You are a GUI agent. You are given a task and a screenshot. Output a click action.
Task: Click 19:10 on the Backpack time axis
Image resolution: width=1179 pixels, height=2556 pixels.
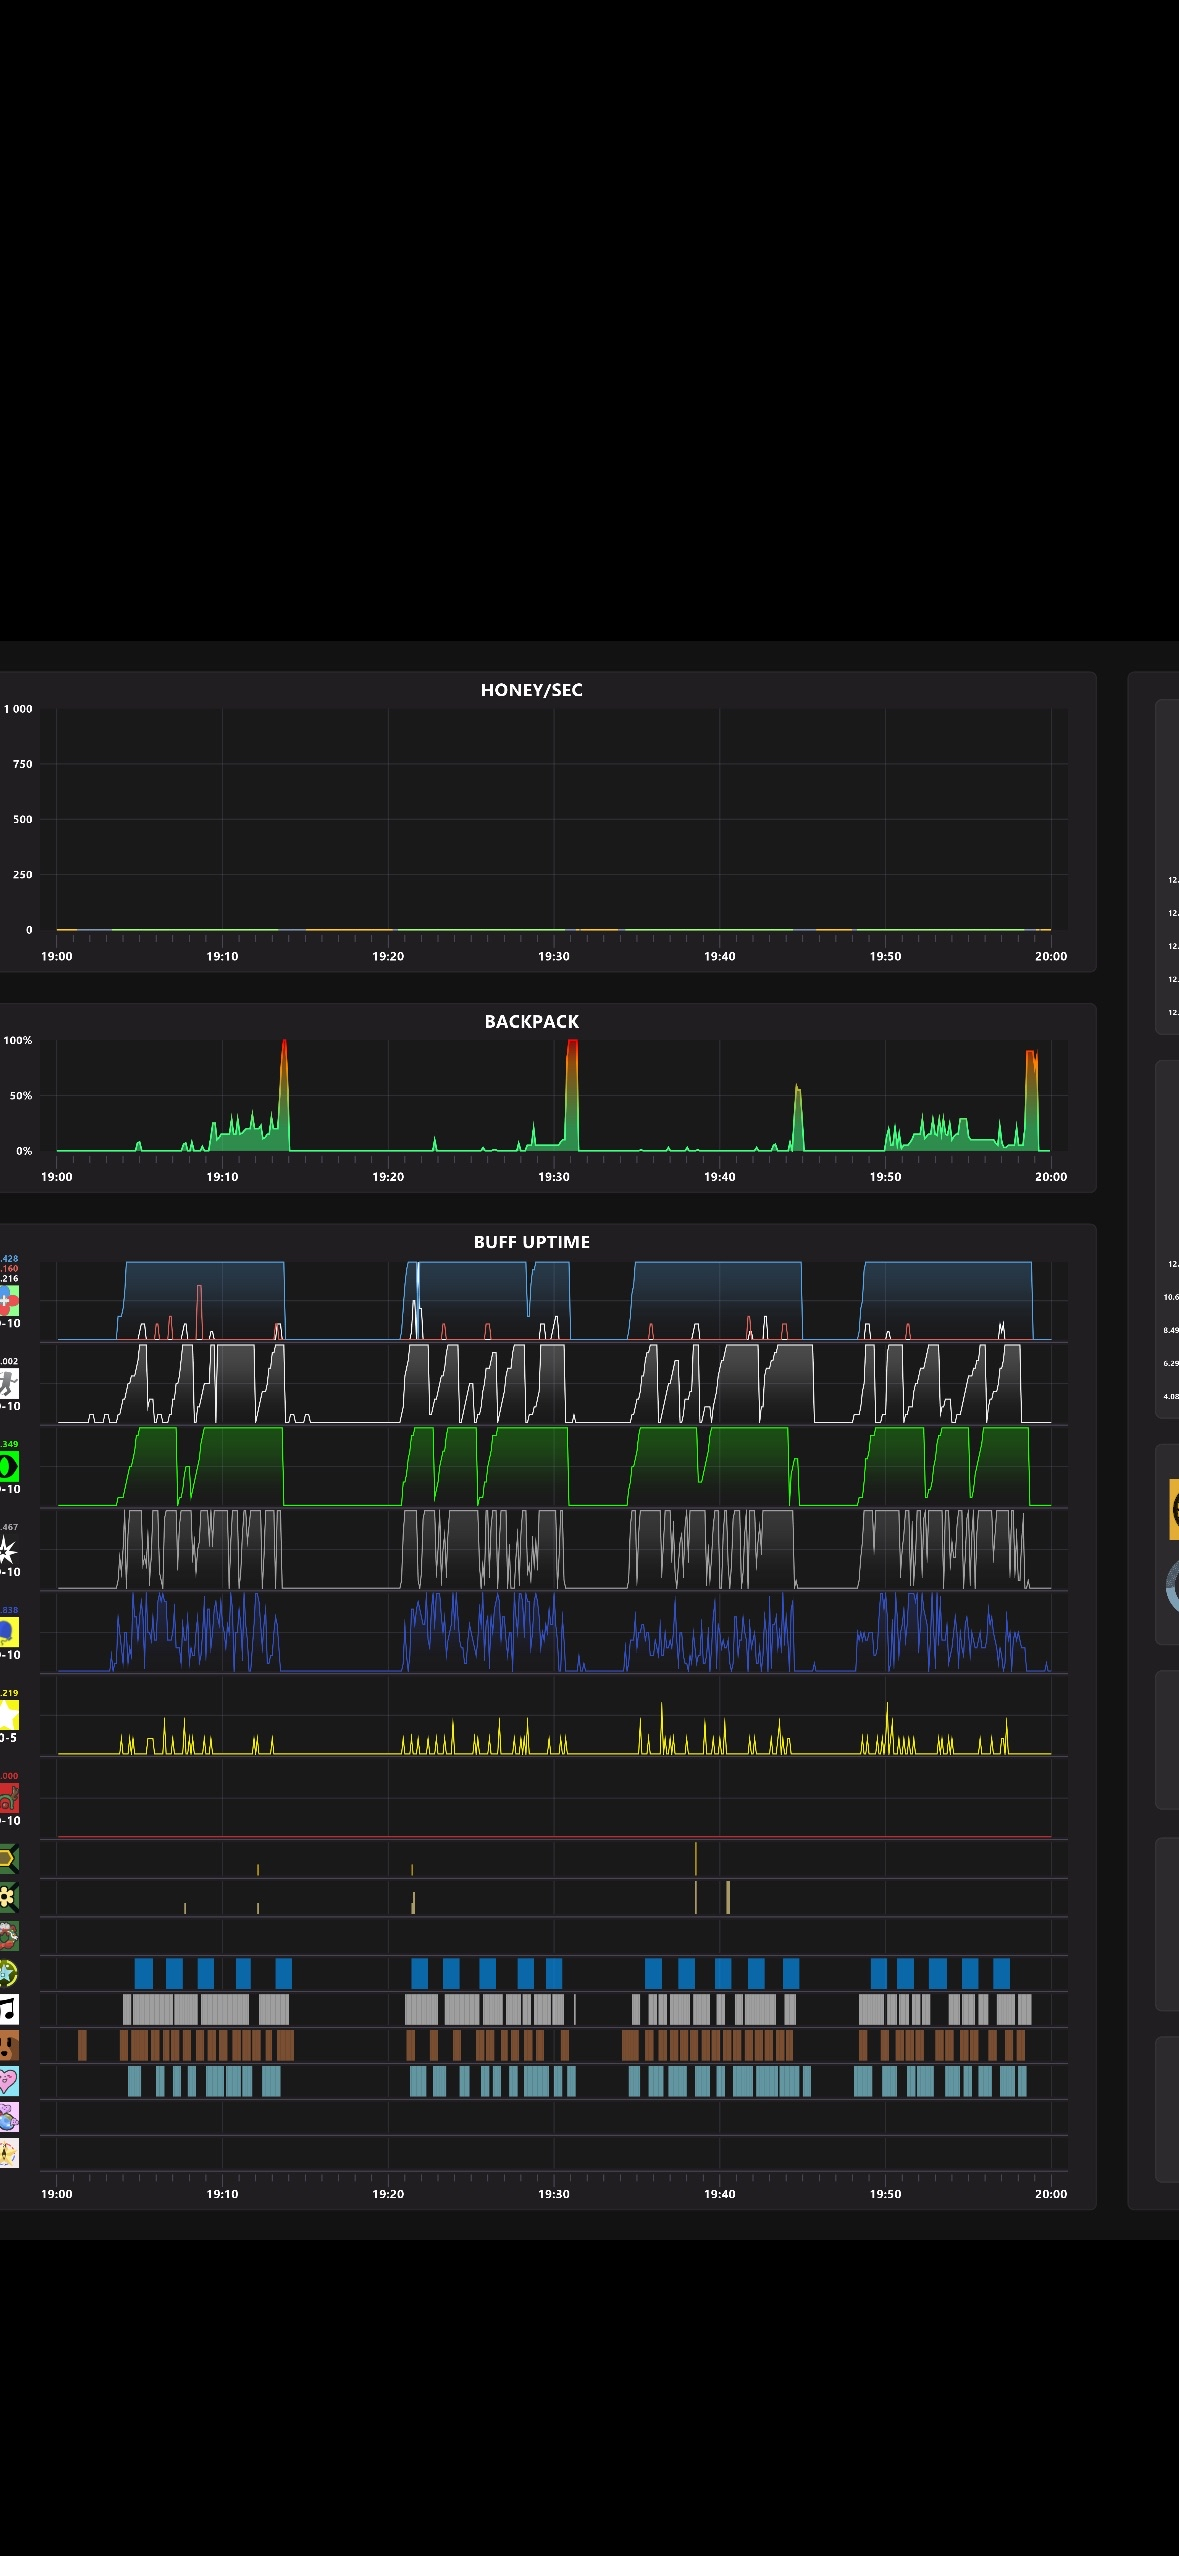coord(222,1176)
